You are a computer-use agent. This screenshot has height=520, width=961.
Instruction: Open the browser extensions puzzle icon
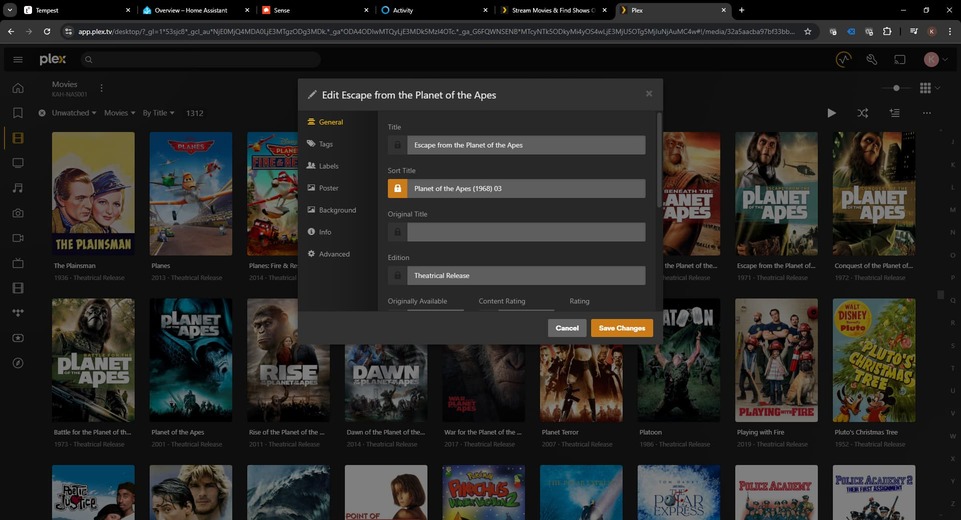tap(887, 31)
